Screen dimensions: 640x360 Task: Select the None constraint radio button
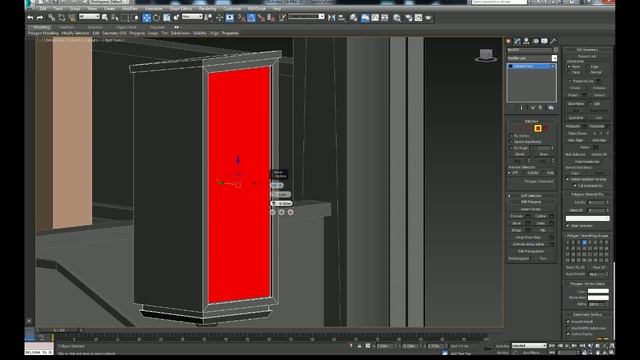[569, 67]
